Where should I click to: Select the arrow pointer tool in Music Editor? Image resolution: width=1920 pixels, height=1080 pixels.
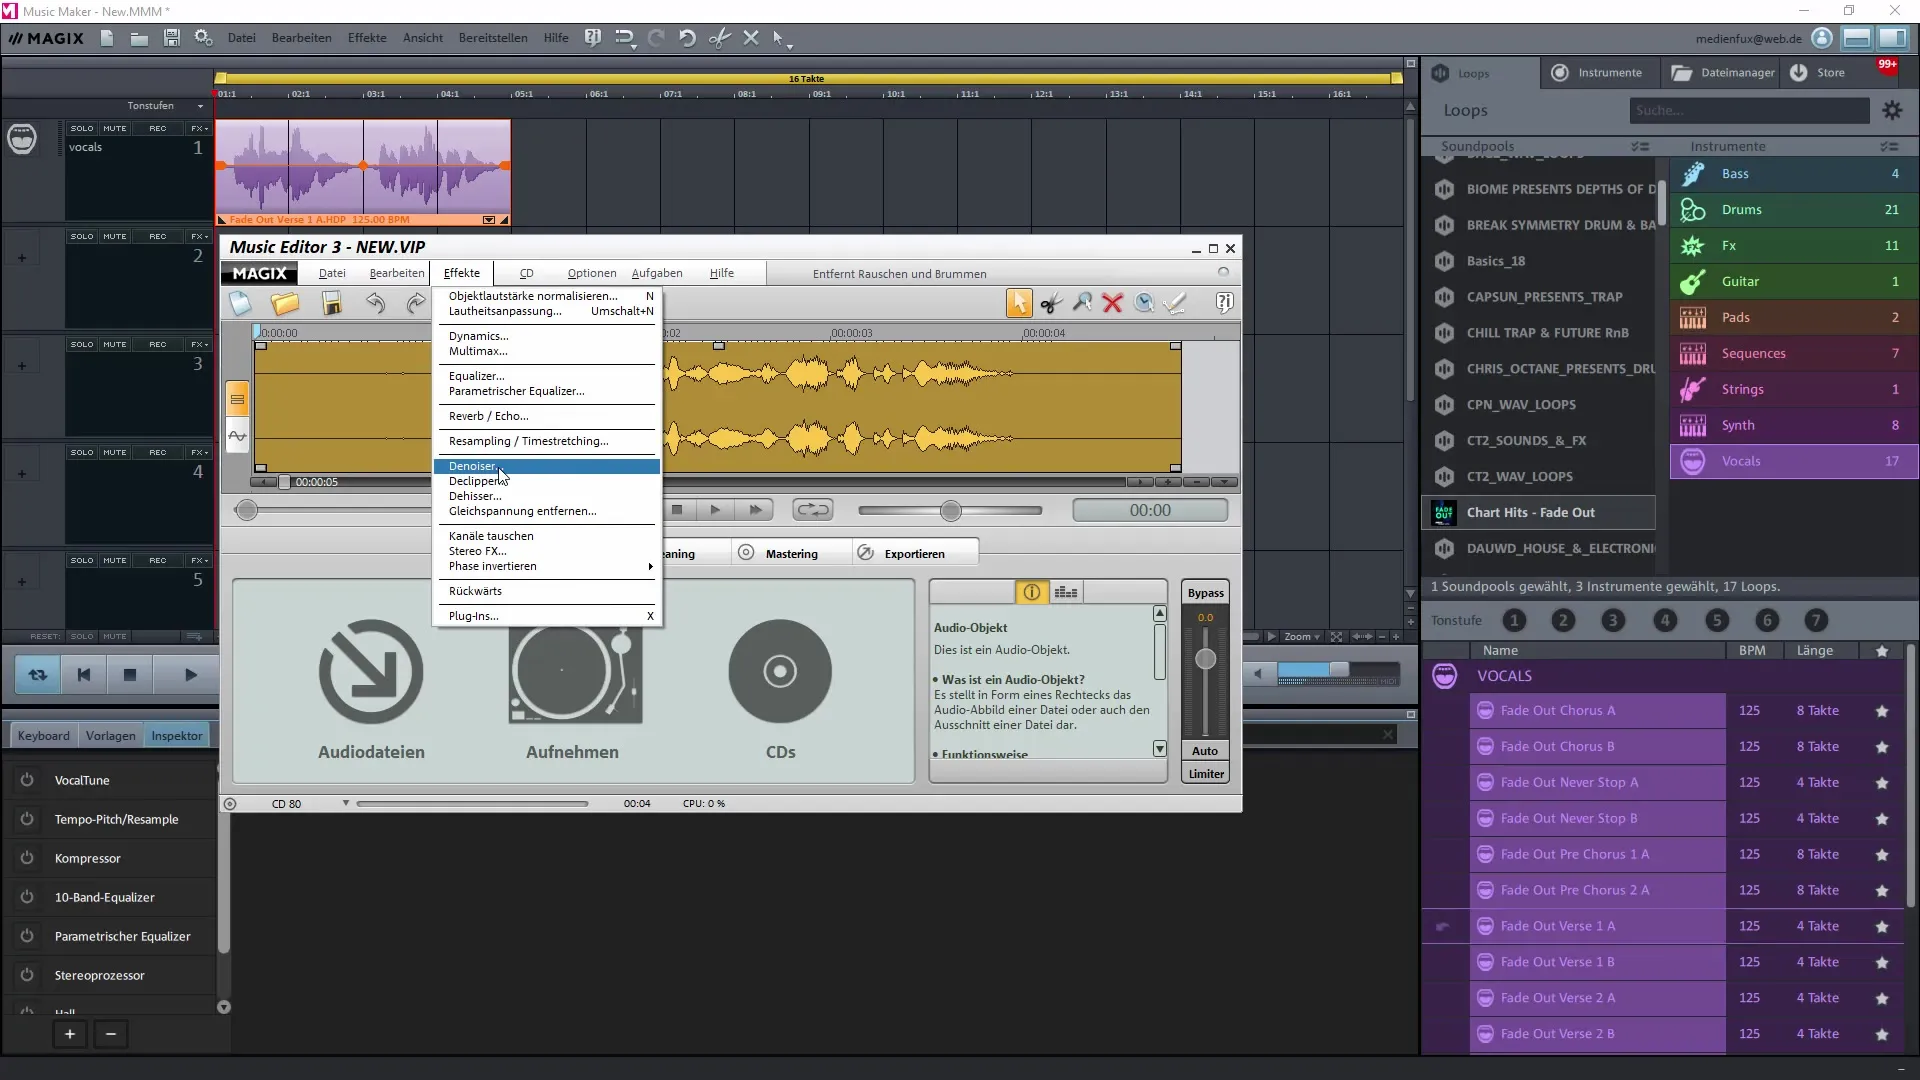(1019, 303)
